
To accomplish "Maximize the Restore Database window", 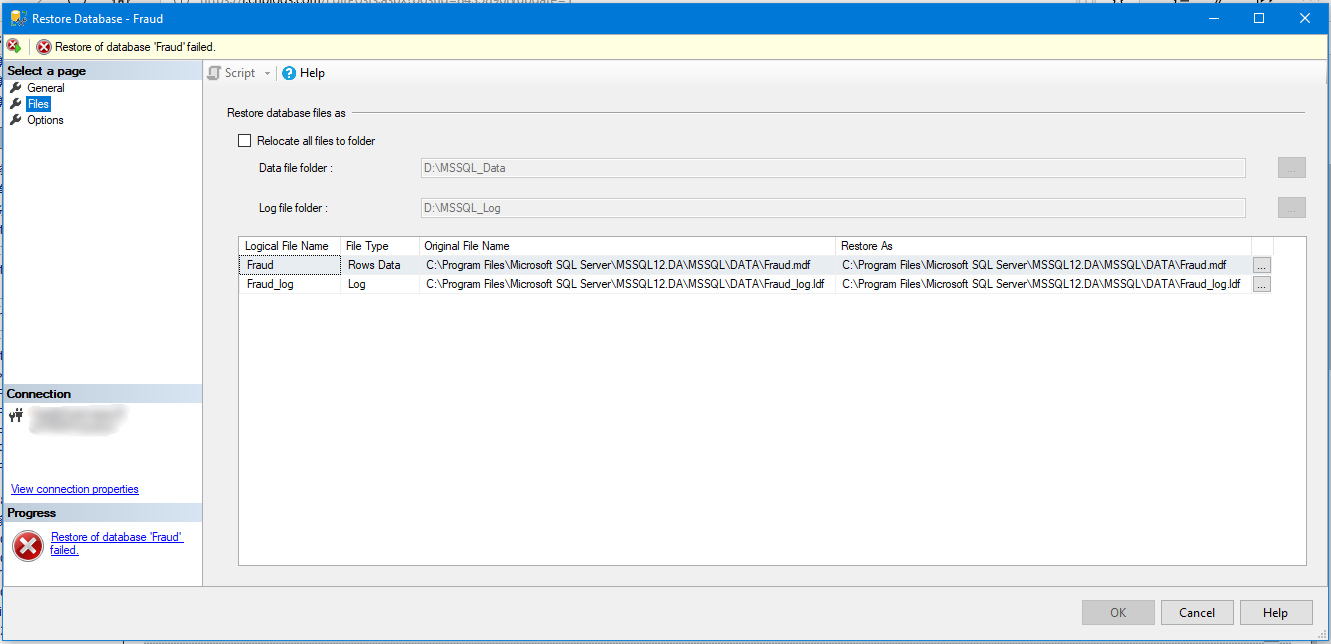I will [x=1259, y=18].
